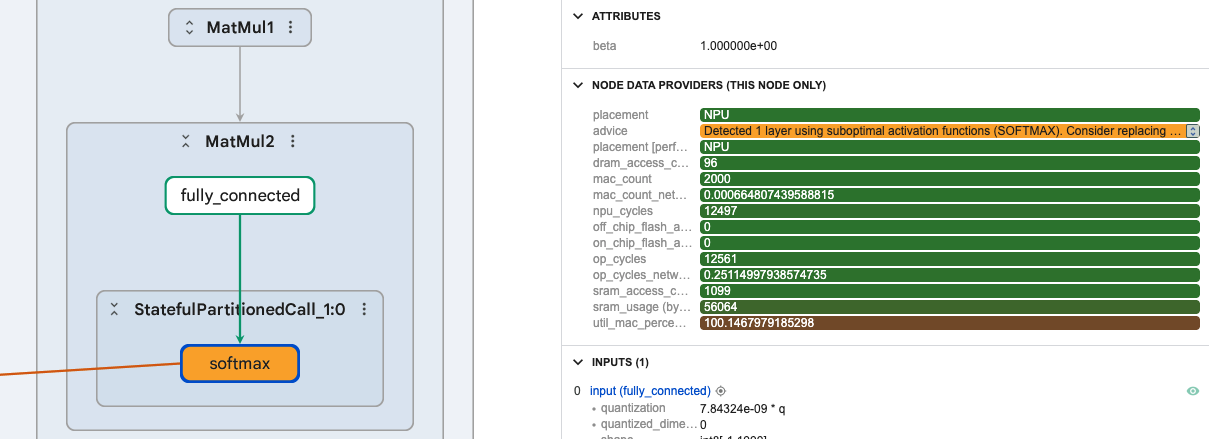The height and width of the screenshot is (439, 1209).
Task: Click the placement NPU value bar
Action: 950,115
